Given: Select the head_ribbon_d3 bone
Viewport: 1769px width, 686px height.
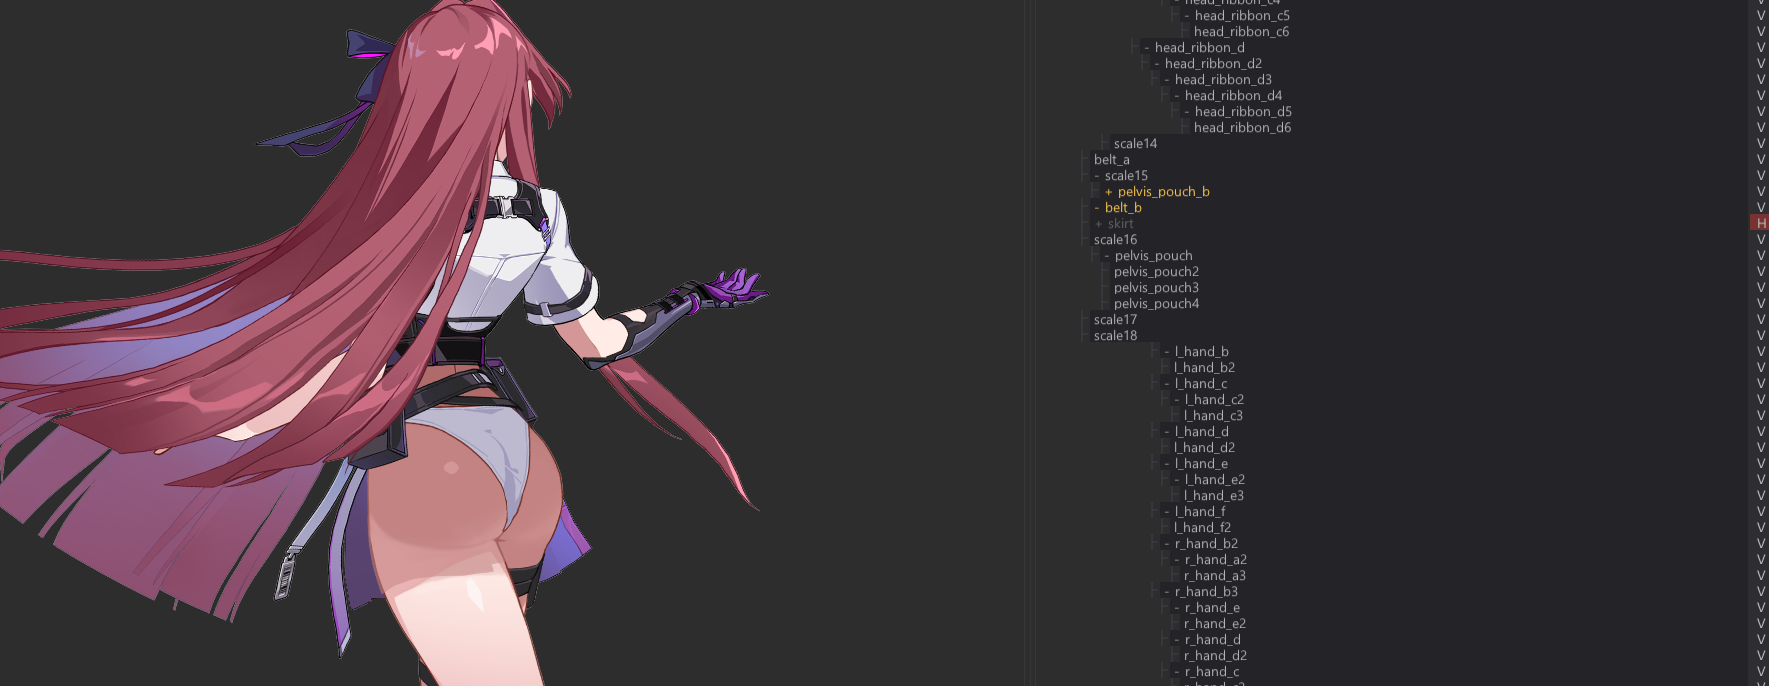Looking at the screenshot, I should 1223,79.
